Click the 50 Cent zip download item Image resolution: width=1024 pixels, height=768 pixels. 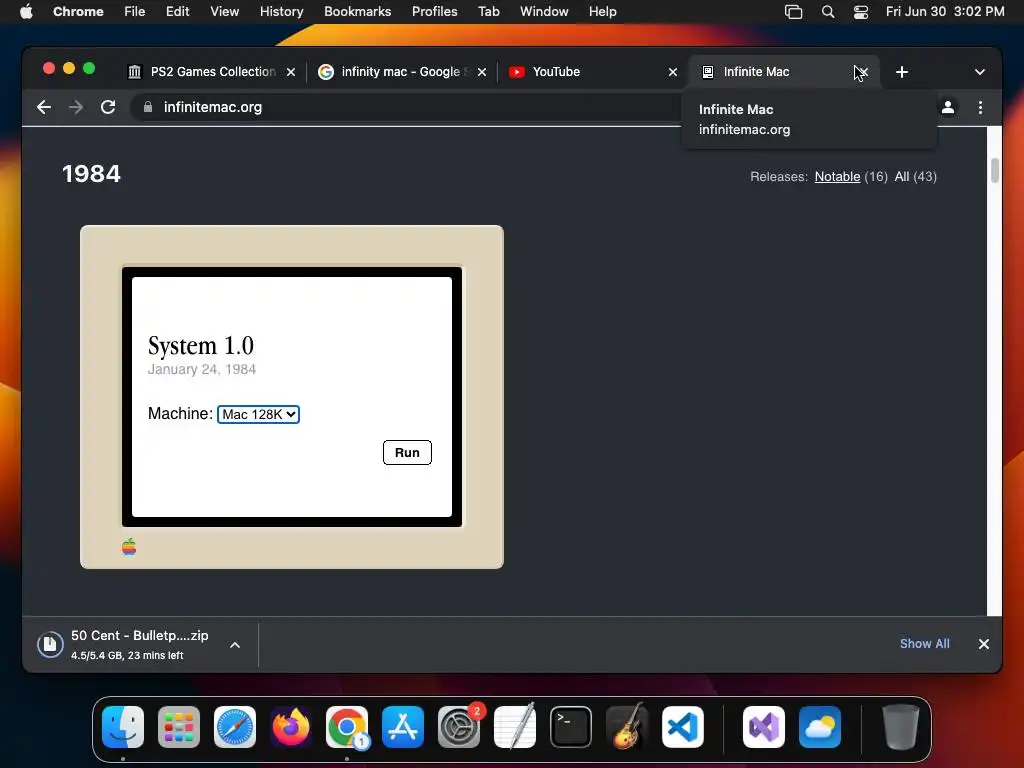point(139,644)
